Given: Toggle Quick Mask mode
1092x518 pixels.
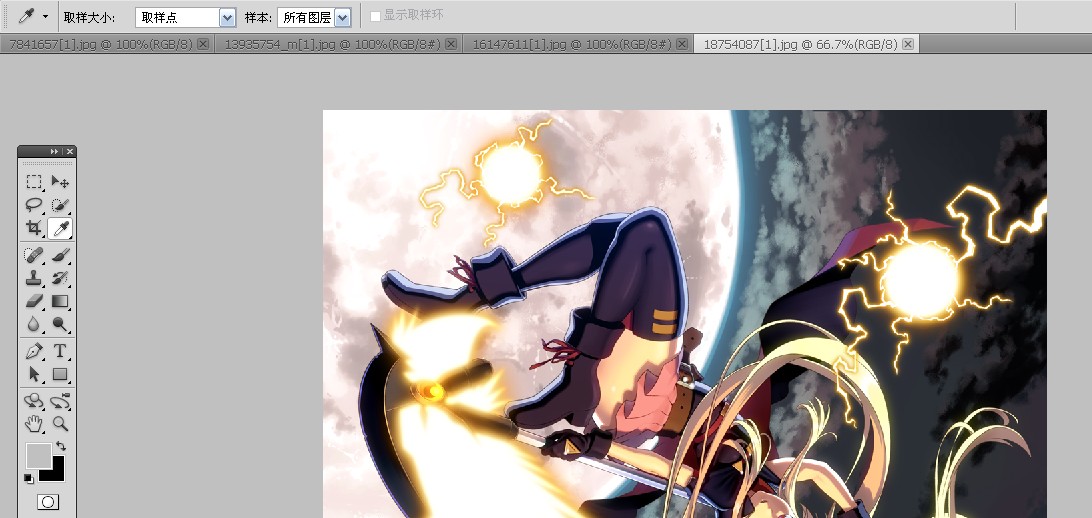Looking at the screenshot, I should [47, 501].
